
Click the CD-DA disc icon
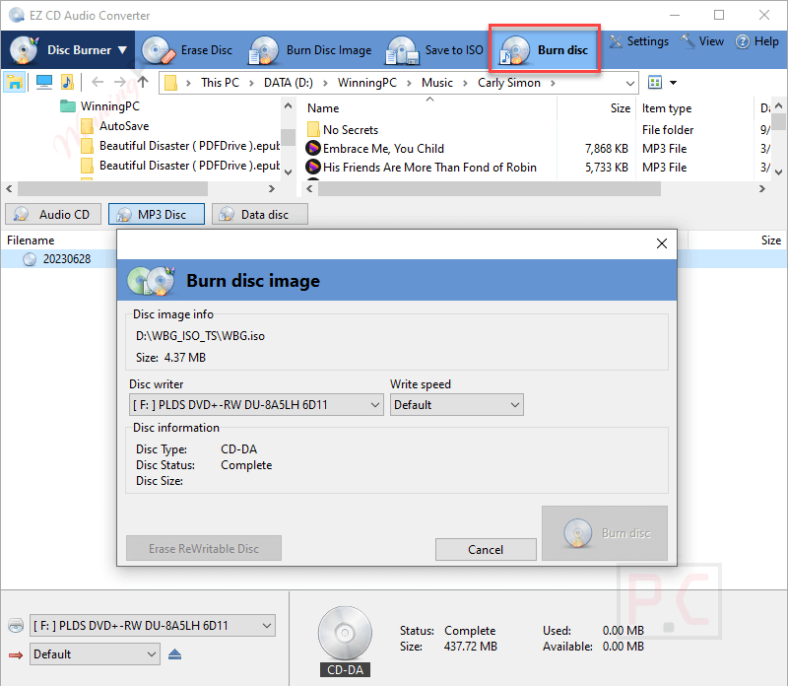click(x=345, y=633)
